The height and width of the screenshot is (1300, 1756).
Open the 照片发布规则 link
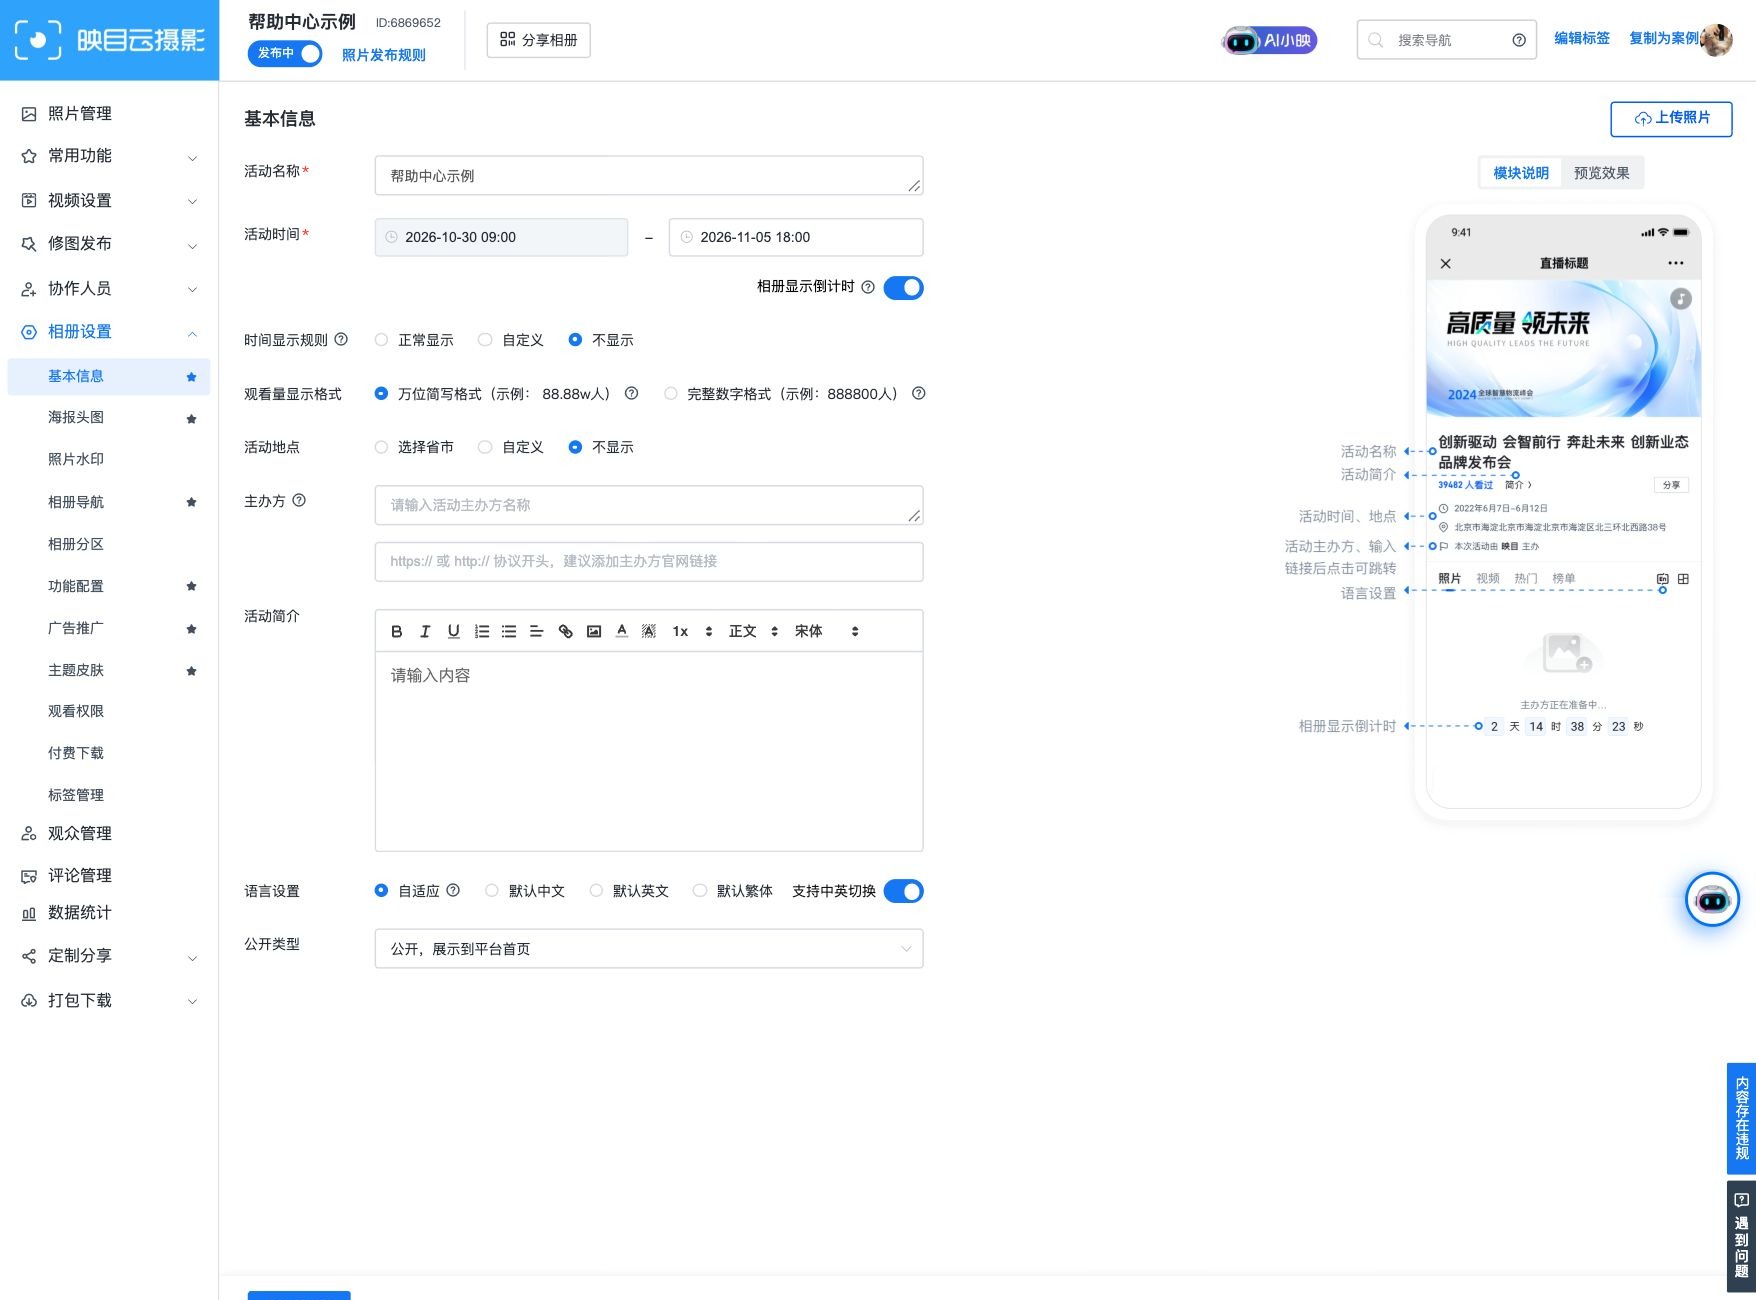tap(384, 55)
